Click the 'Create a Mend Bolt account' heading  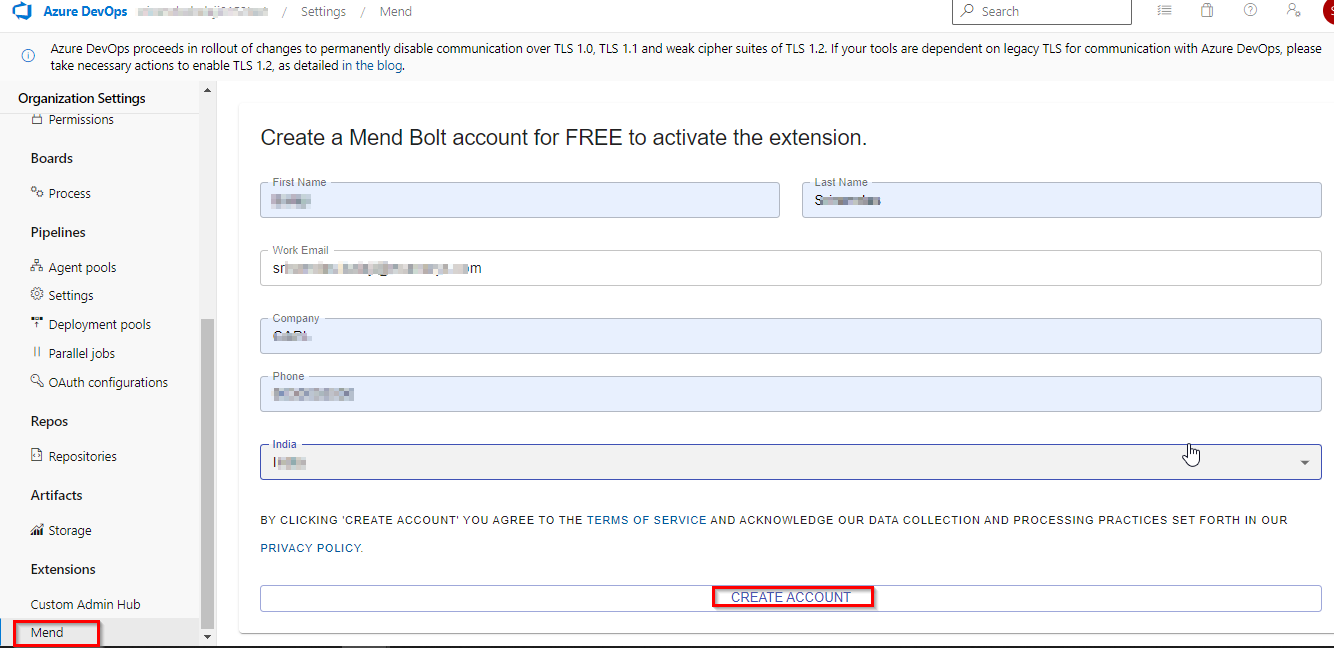coord(564,138)
